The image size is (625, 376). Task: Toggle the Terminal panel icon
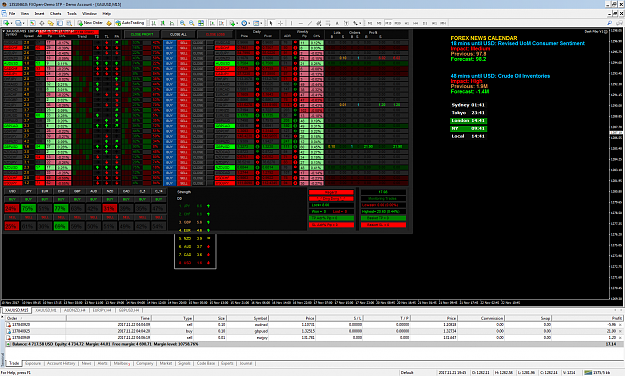(x=60, y=23)
